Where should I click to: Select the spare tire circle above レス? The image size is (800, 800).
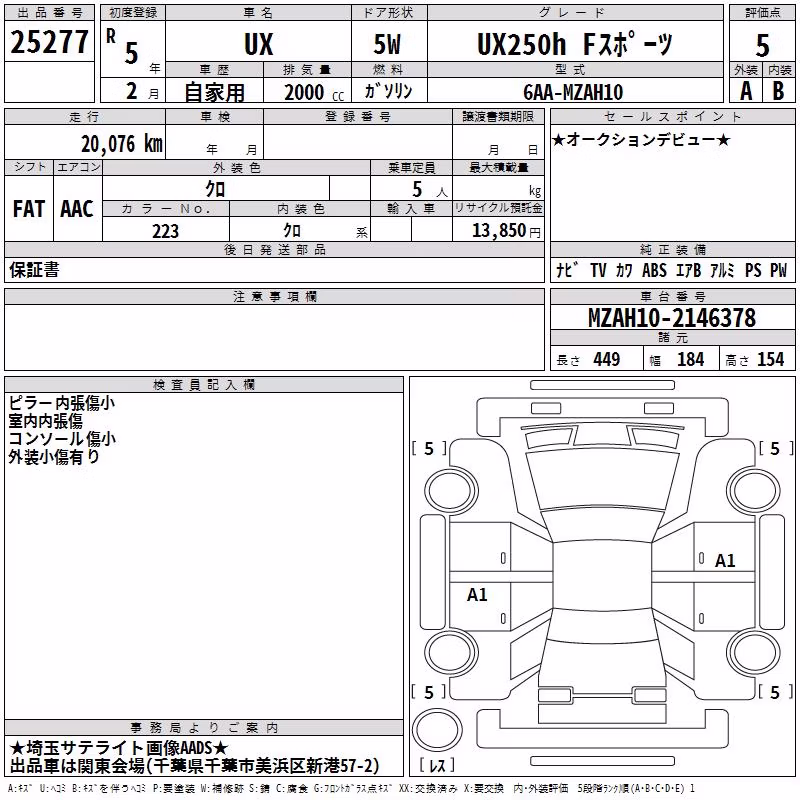pos(437,729)
